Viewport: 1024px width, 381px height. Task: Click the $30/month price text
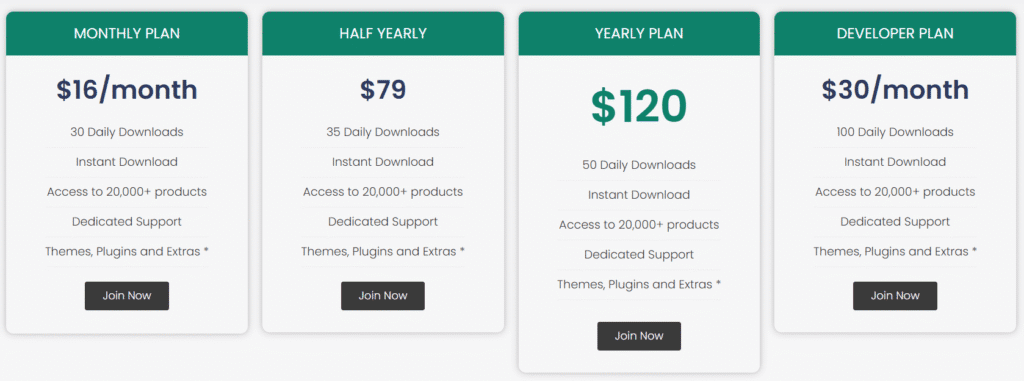click(895, 90)
